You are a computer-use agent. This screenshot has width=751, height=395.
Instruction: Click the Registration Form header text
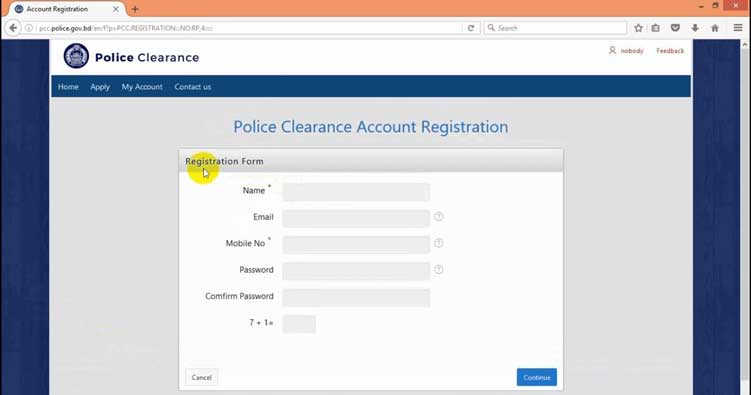224,161
